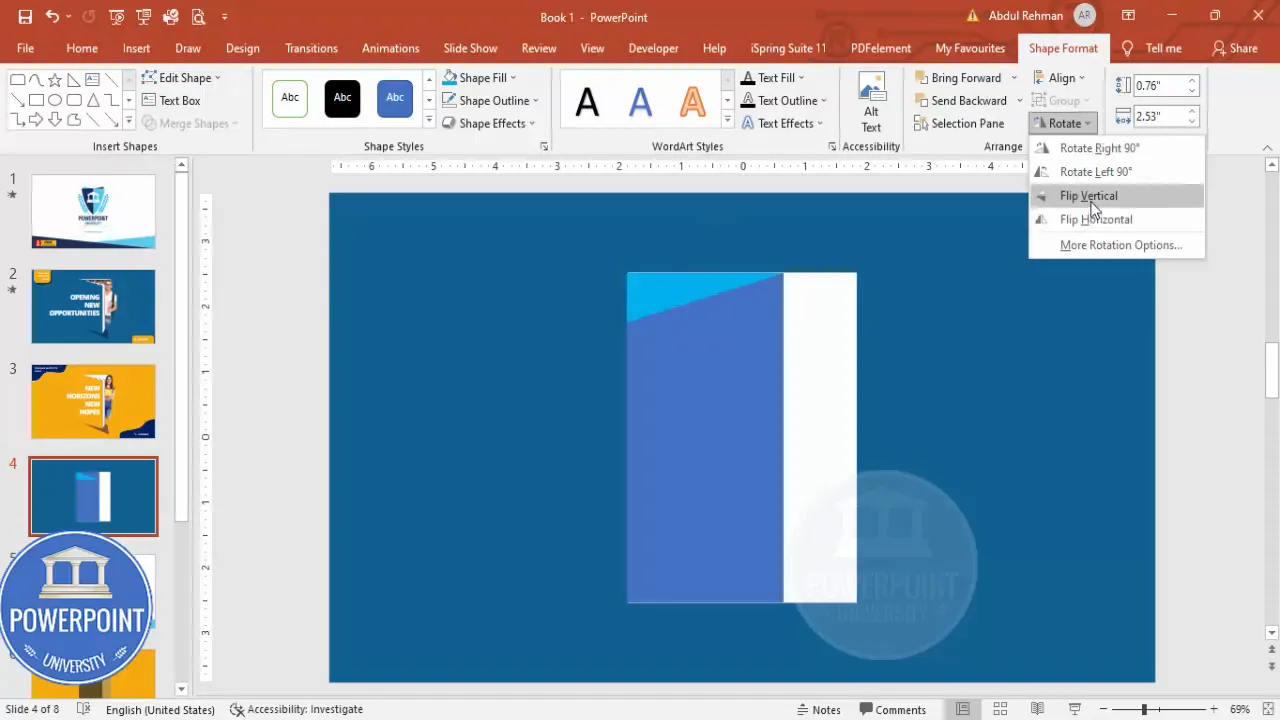The height and width of the screenshot is (720, 1280).
Task: Open the Text Fill dropdown
Action: [772, 77]
